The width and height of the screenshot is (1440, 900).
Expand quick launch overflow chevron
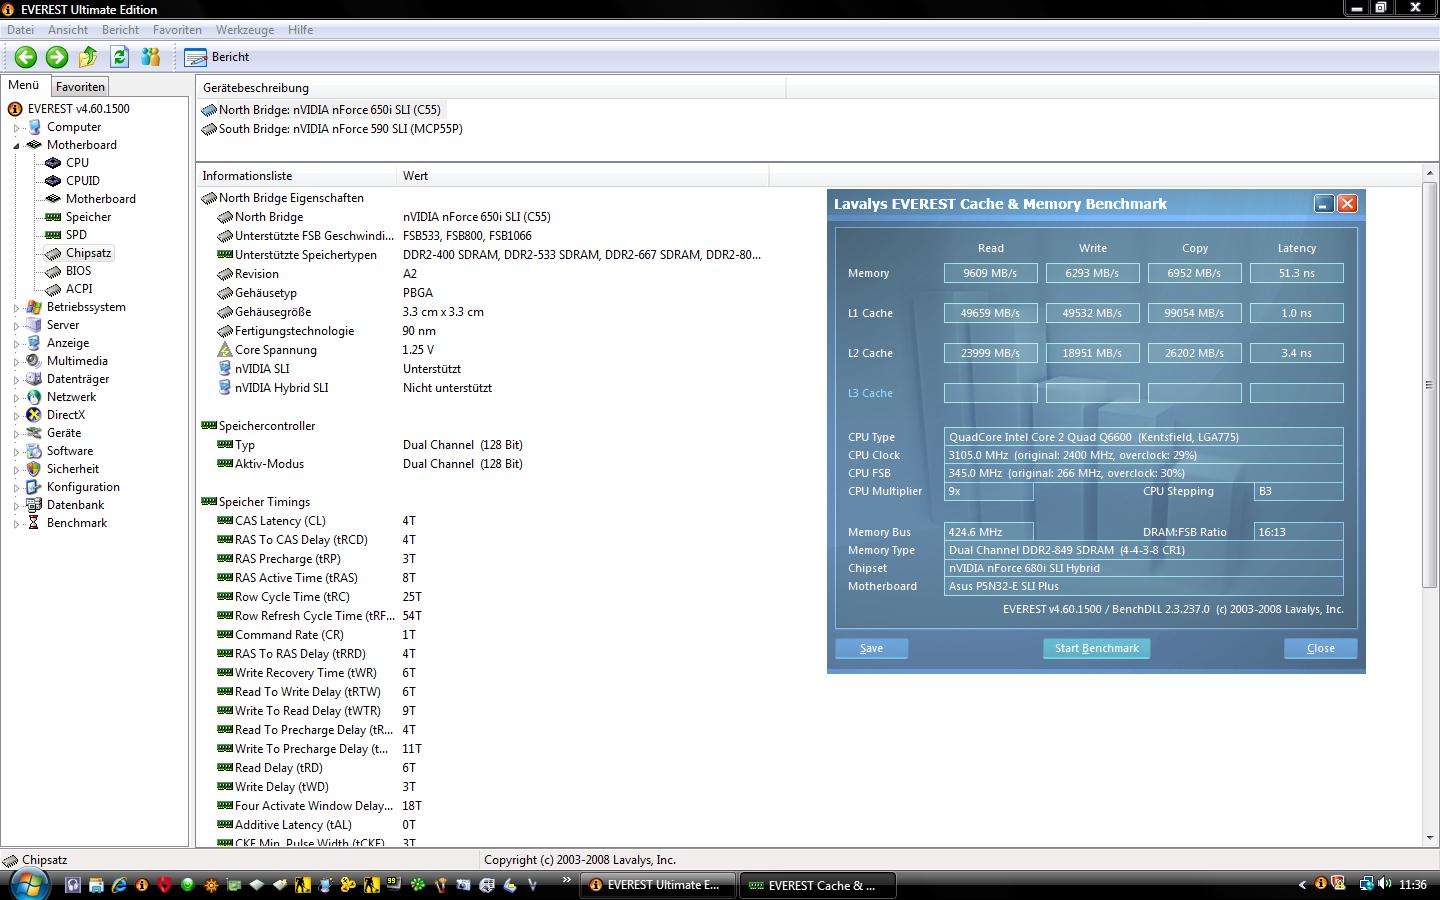pos(566,880)
